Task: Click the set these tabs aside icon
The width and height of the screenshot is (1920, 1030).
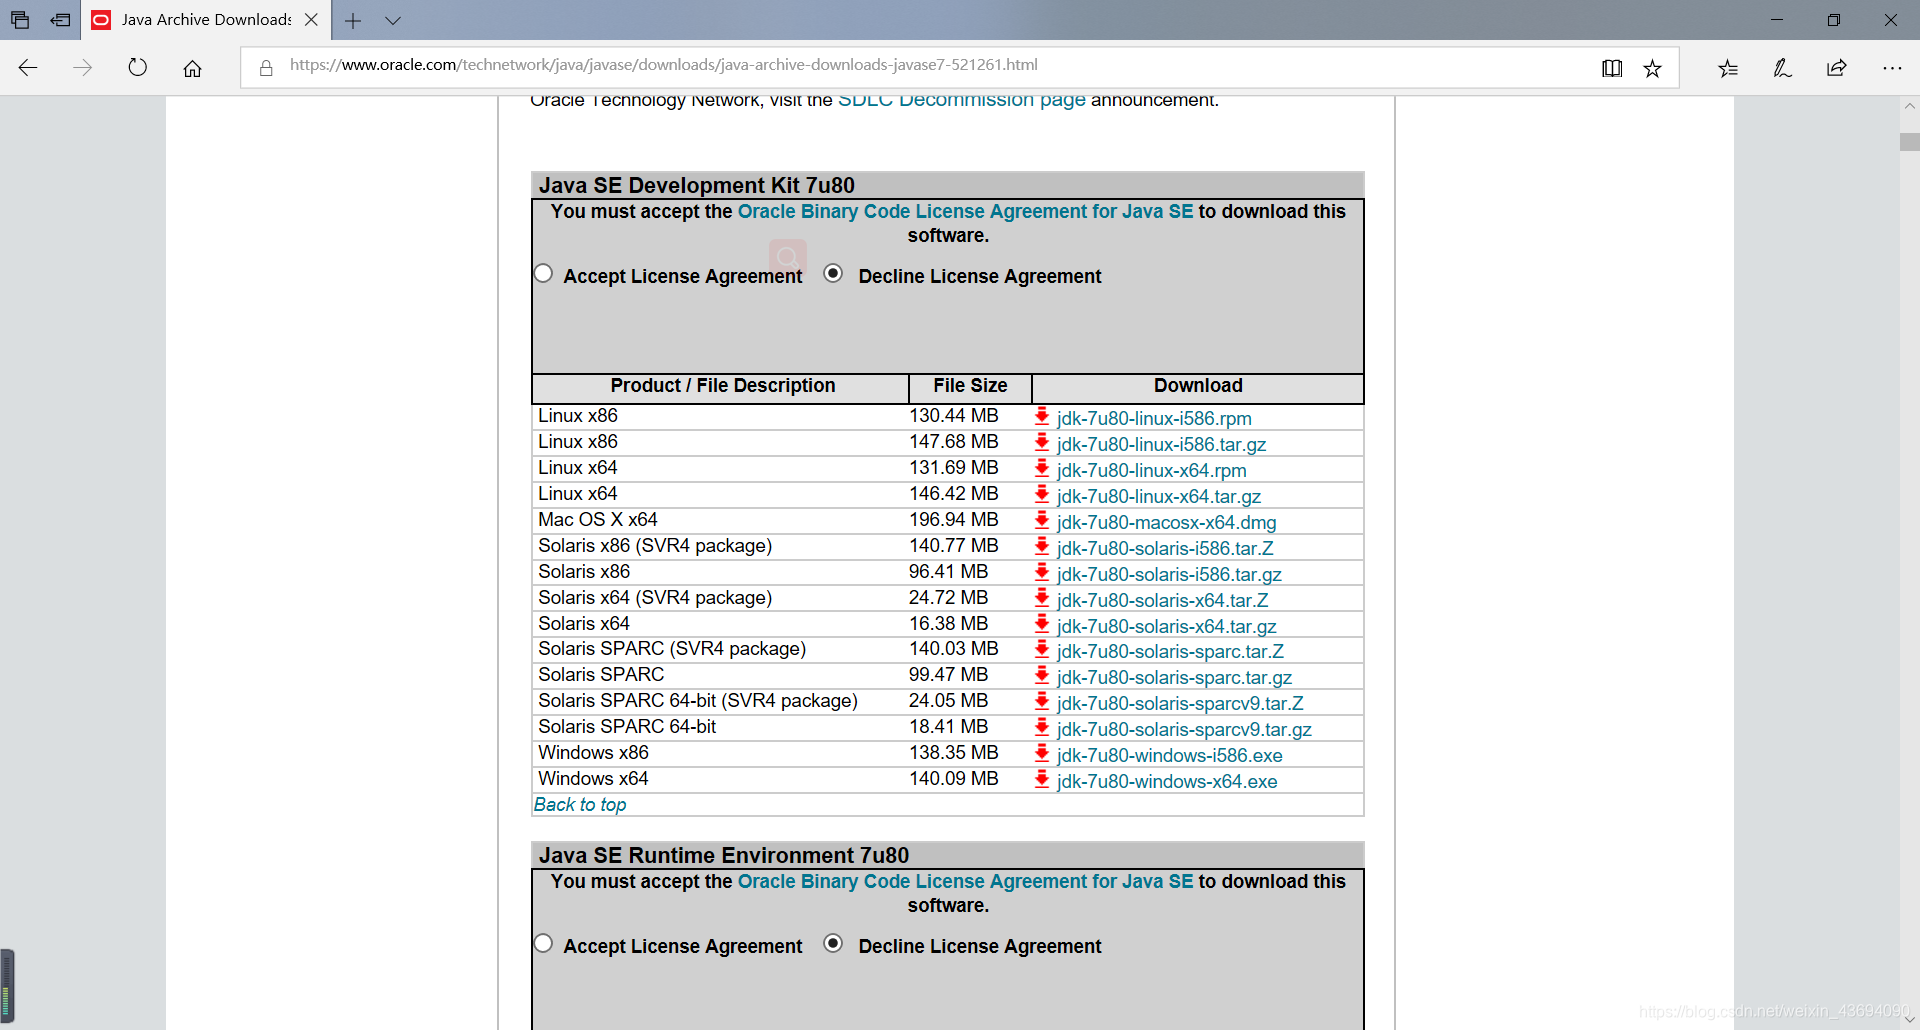Action: pyautogui.click(x=61, y=20)
